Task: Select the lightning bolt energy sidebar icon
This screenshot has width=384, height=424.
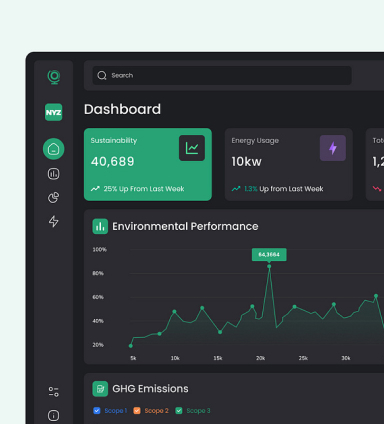Action: pos(54,221)
